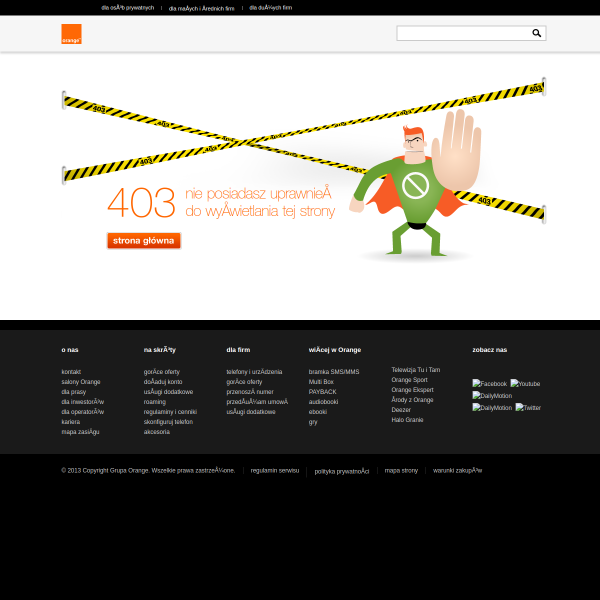Screen dimensions: 600x600
Task: Open the Youtube social icon link
Action: pos(525,383)
